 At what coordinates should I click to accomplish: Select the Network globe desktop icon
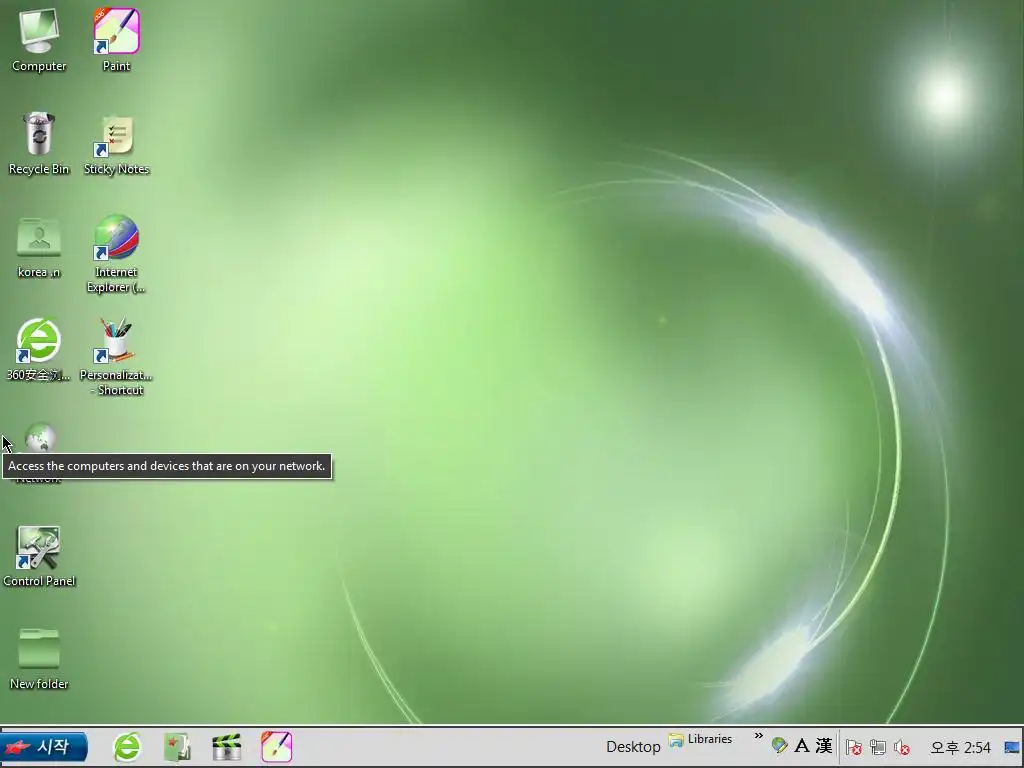(x=40, y=438)
